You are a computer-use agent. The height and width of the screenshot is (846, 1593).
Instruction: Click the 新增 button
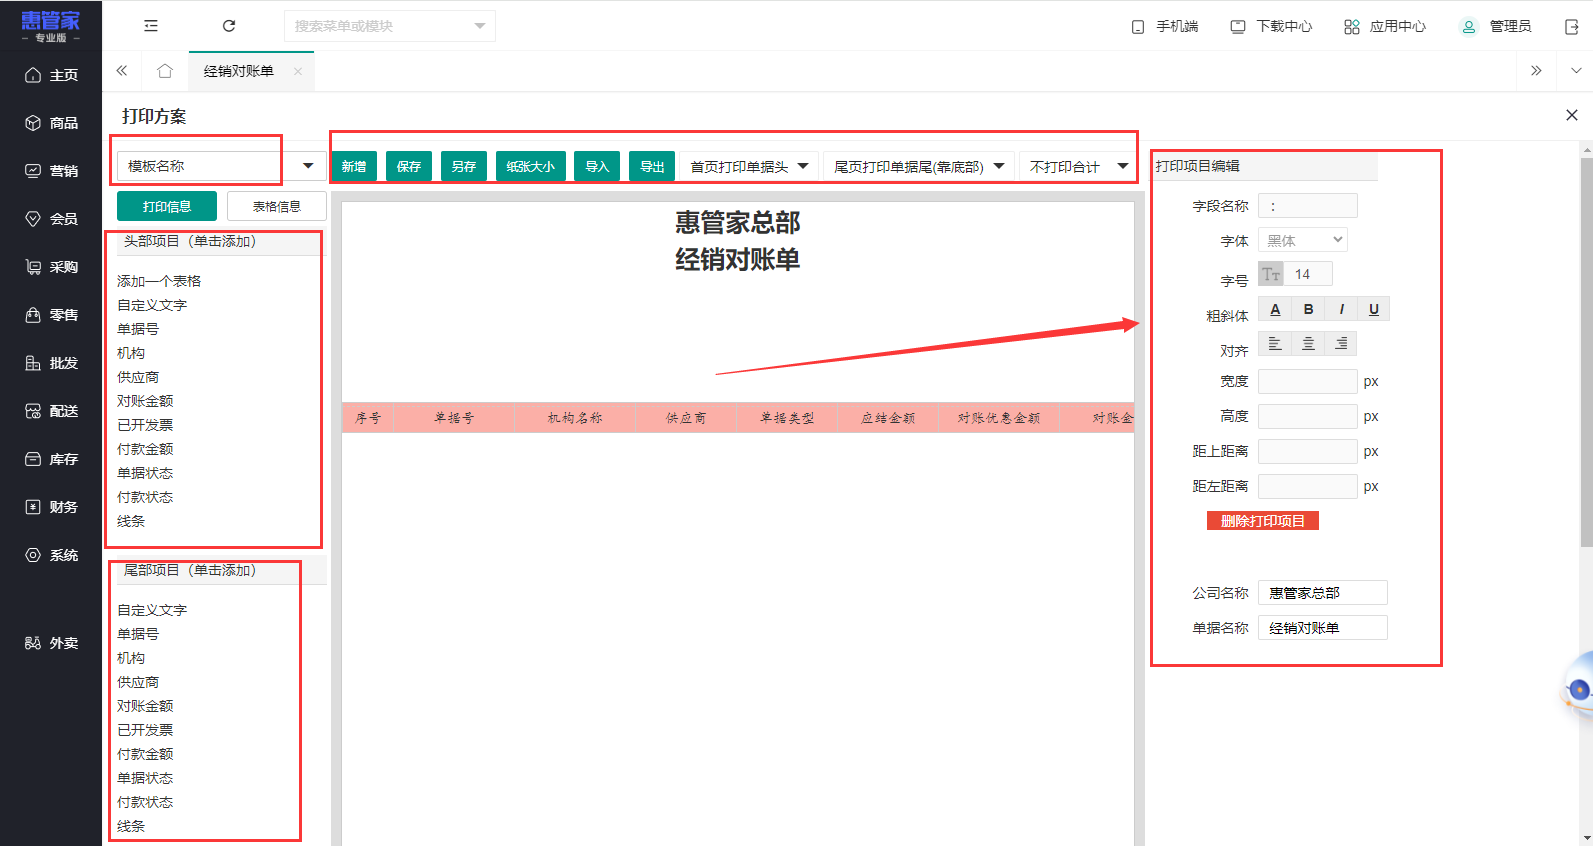point(354,166)
